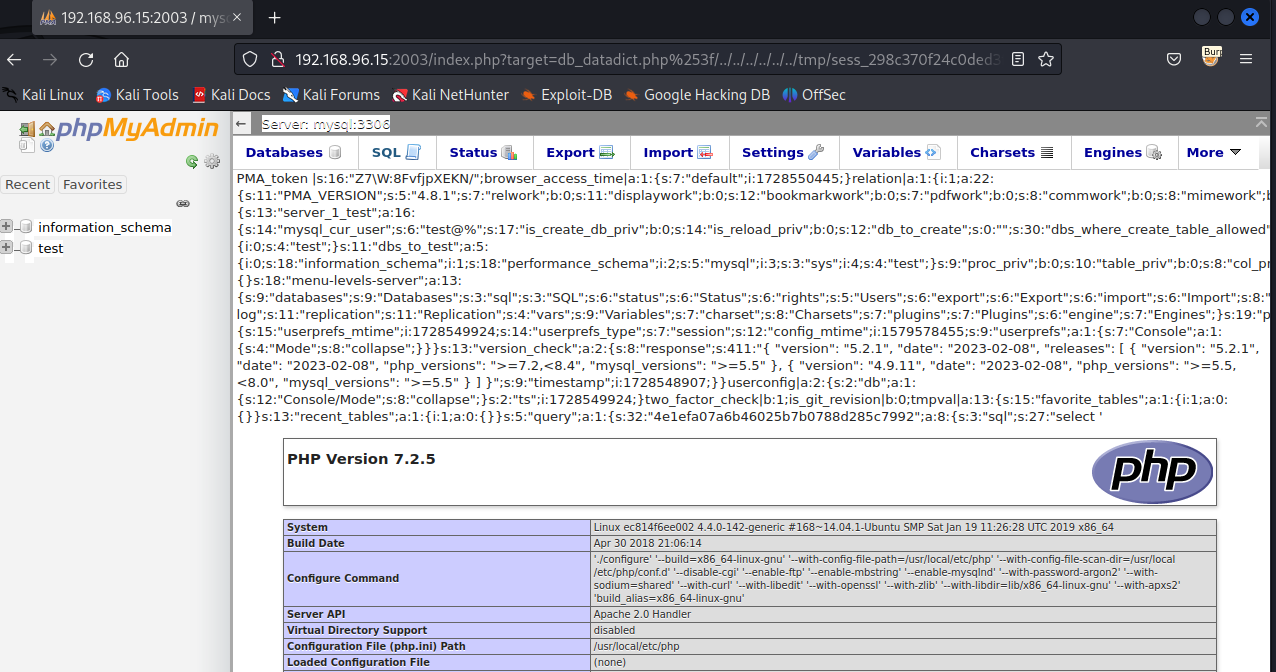
Task: Go back to the previous browser page
Action: click(15, 59)
